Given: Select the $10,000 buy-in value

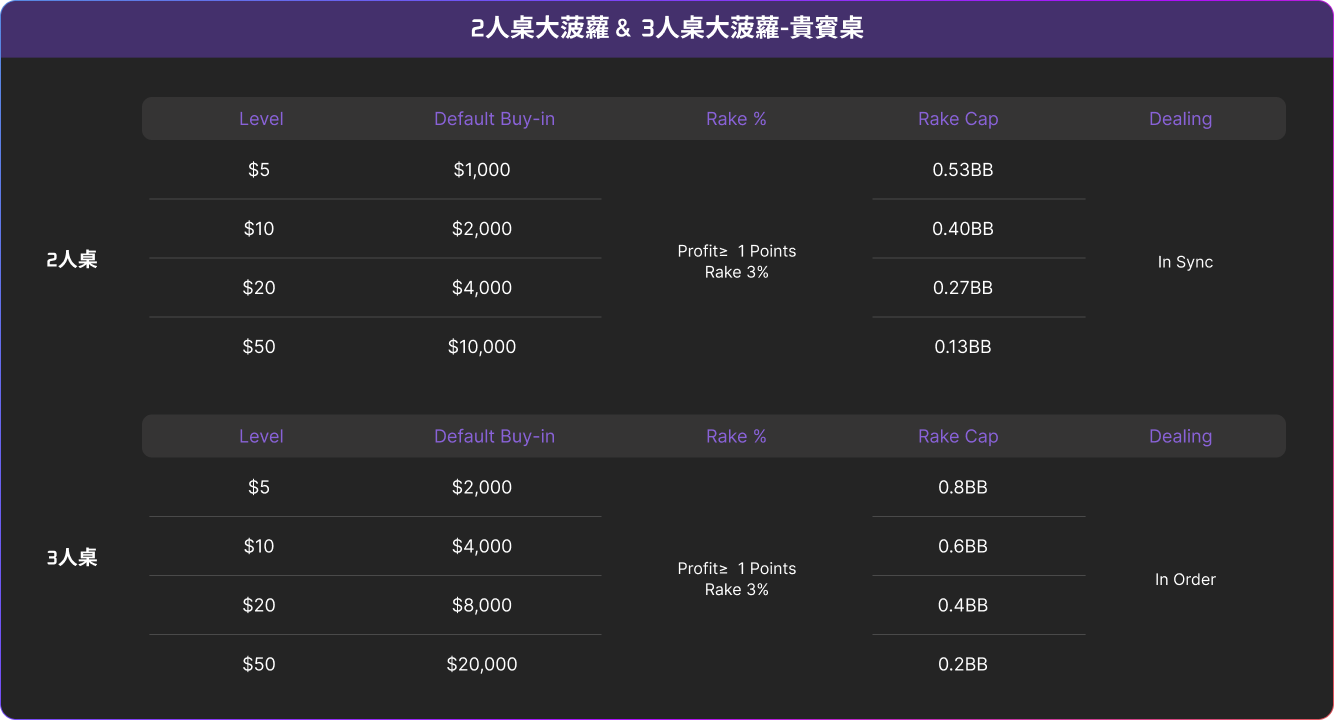Looking at the screenshot, I should click(x=482, y=347).
